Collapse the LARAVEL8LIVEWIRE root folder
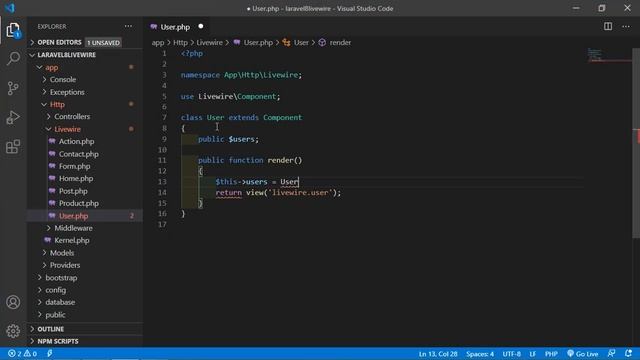640x360 pixels. click(85, 55)
